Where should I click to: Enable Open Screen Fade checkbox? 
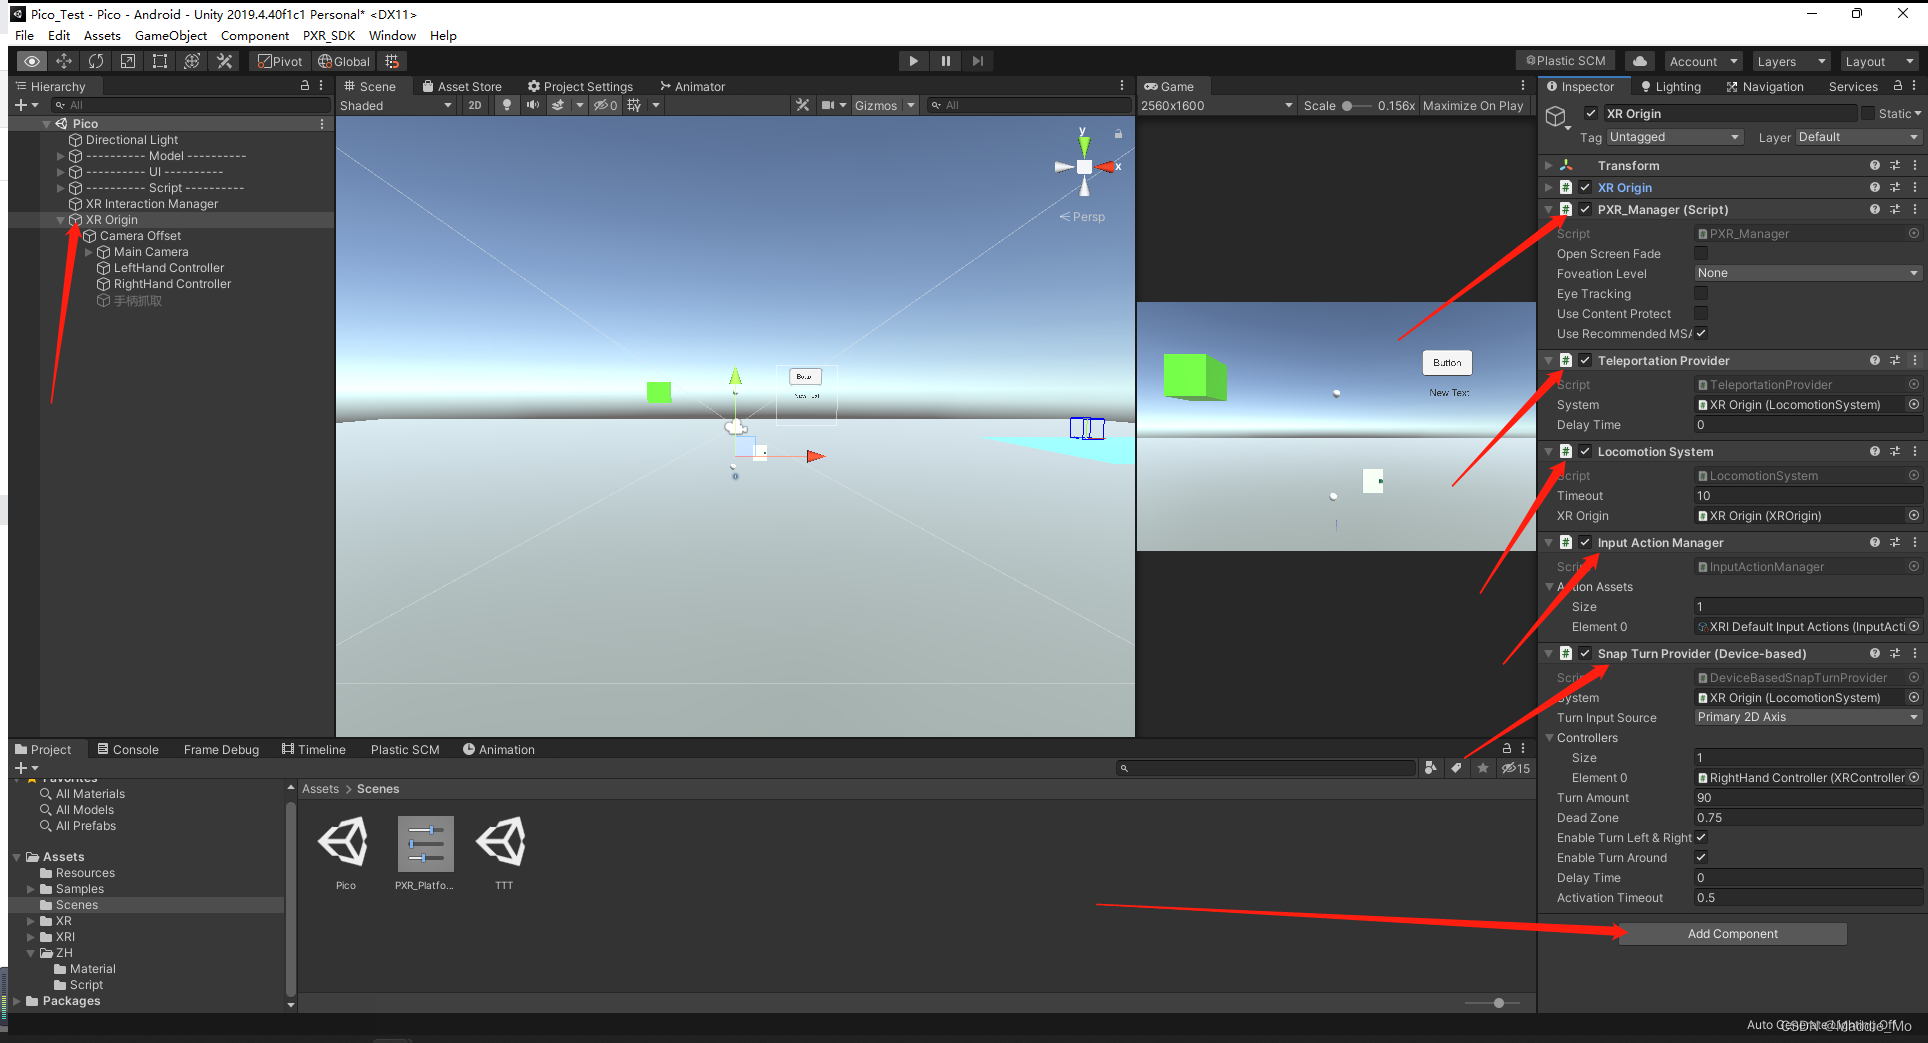click(1701, 253)
